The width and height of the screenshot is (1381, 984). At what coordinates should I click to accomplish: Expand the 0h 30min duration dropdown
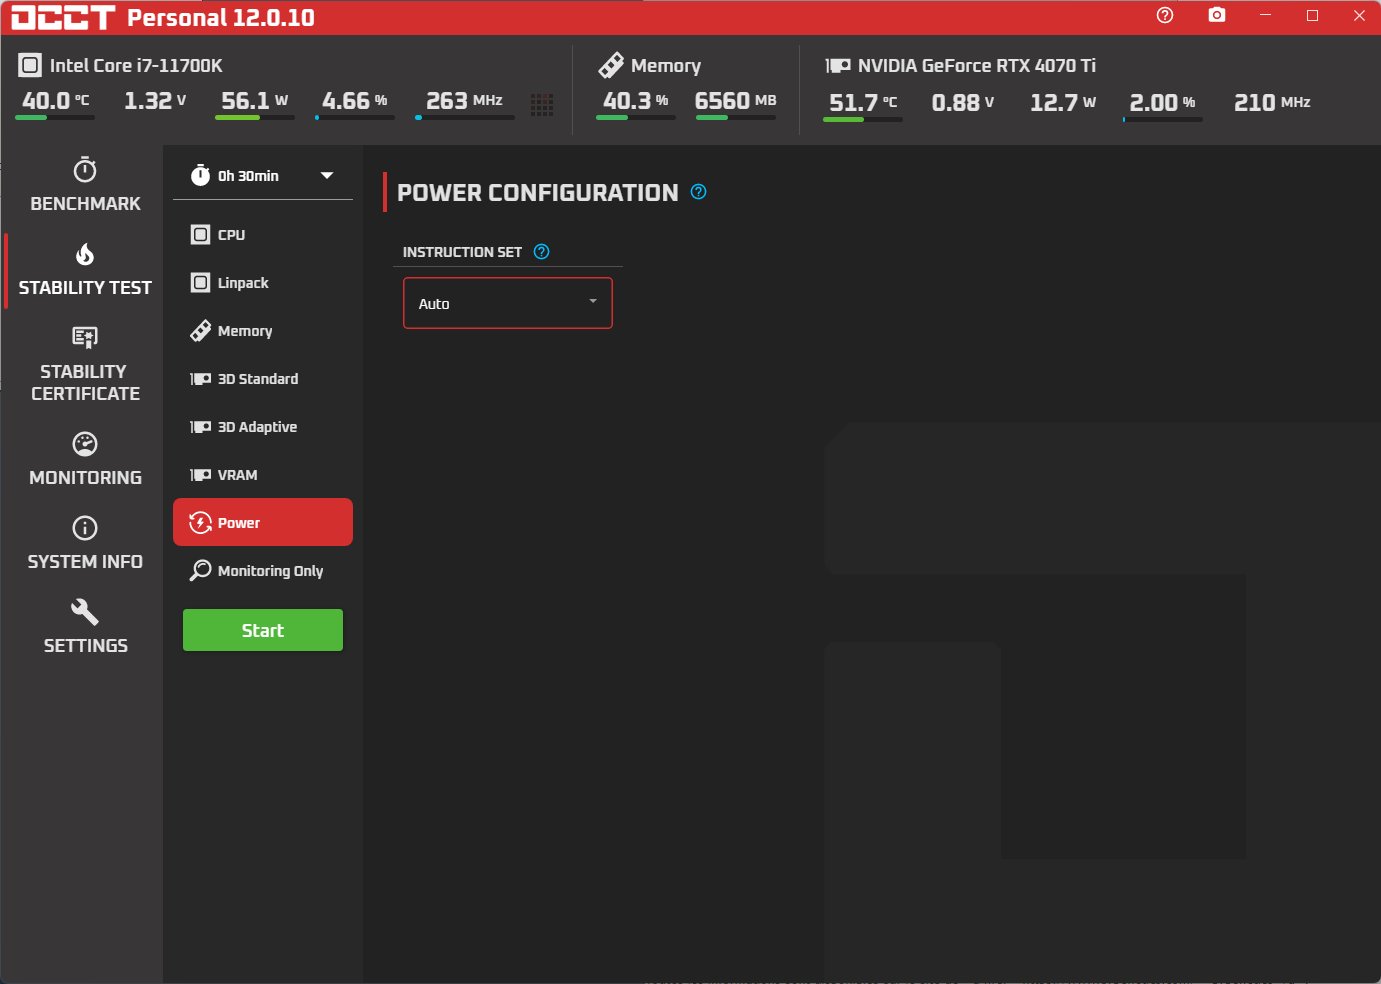[262, 176]
